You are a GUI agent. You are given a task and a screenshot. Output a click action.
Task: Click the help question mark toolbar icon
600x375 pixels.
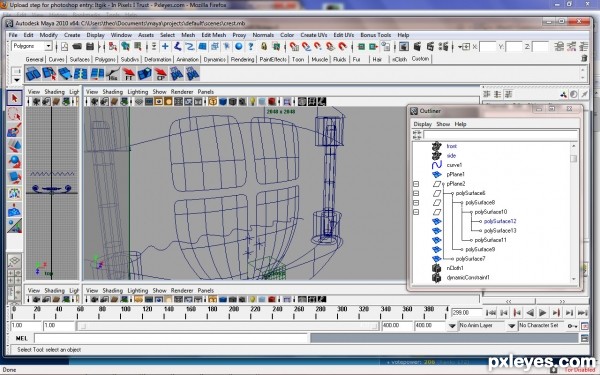point(251,47)
